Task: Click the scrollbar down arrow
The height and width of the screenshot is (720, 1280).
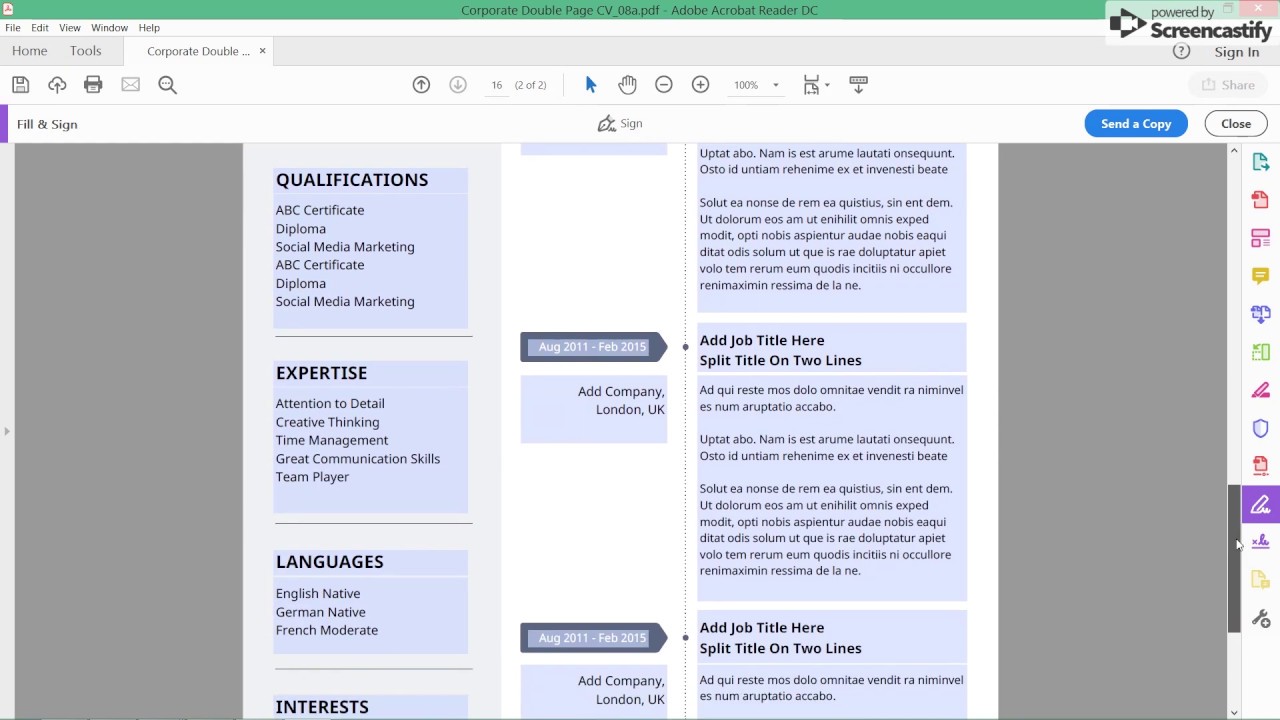Action: pyautogui.click(x=1234, y=712)
